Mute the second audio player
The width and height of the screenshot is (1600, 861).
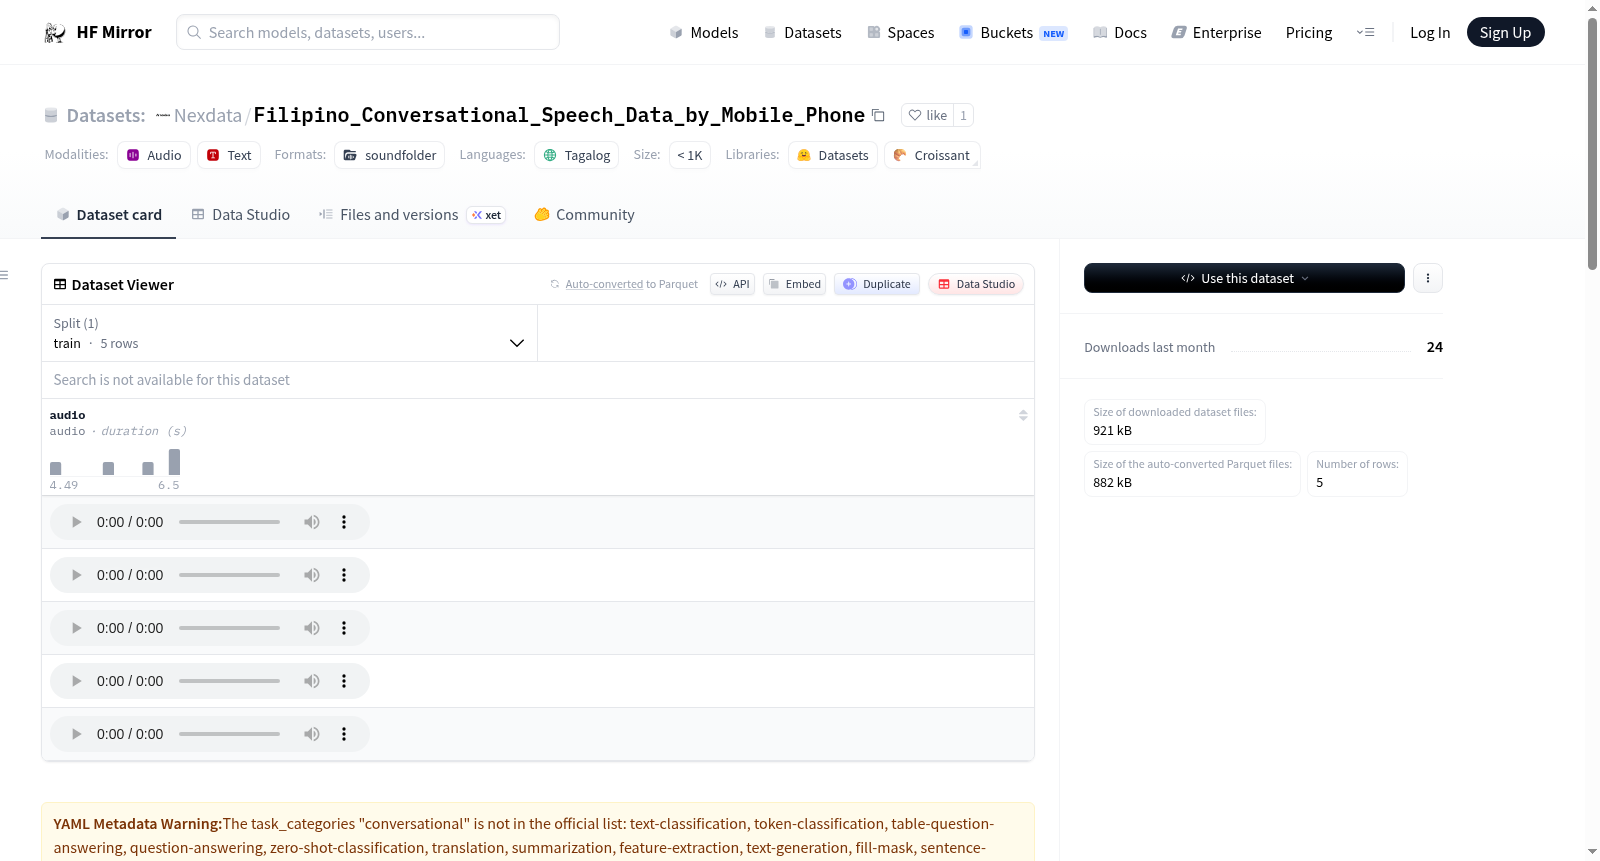(x=312, y=575)
